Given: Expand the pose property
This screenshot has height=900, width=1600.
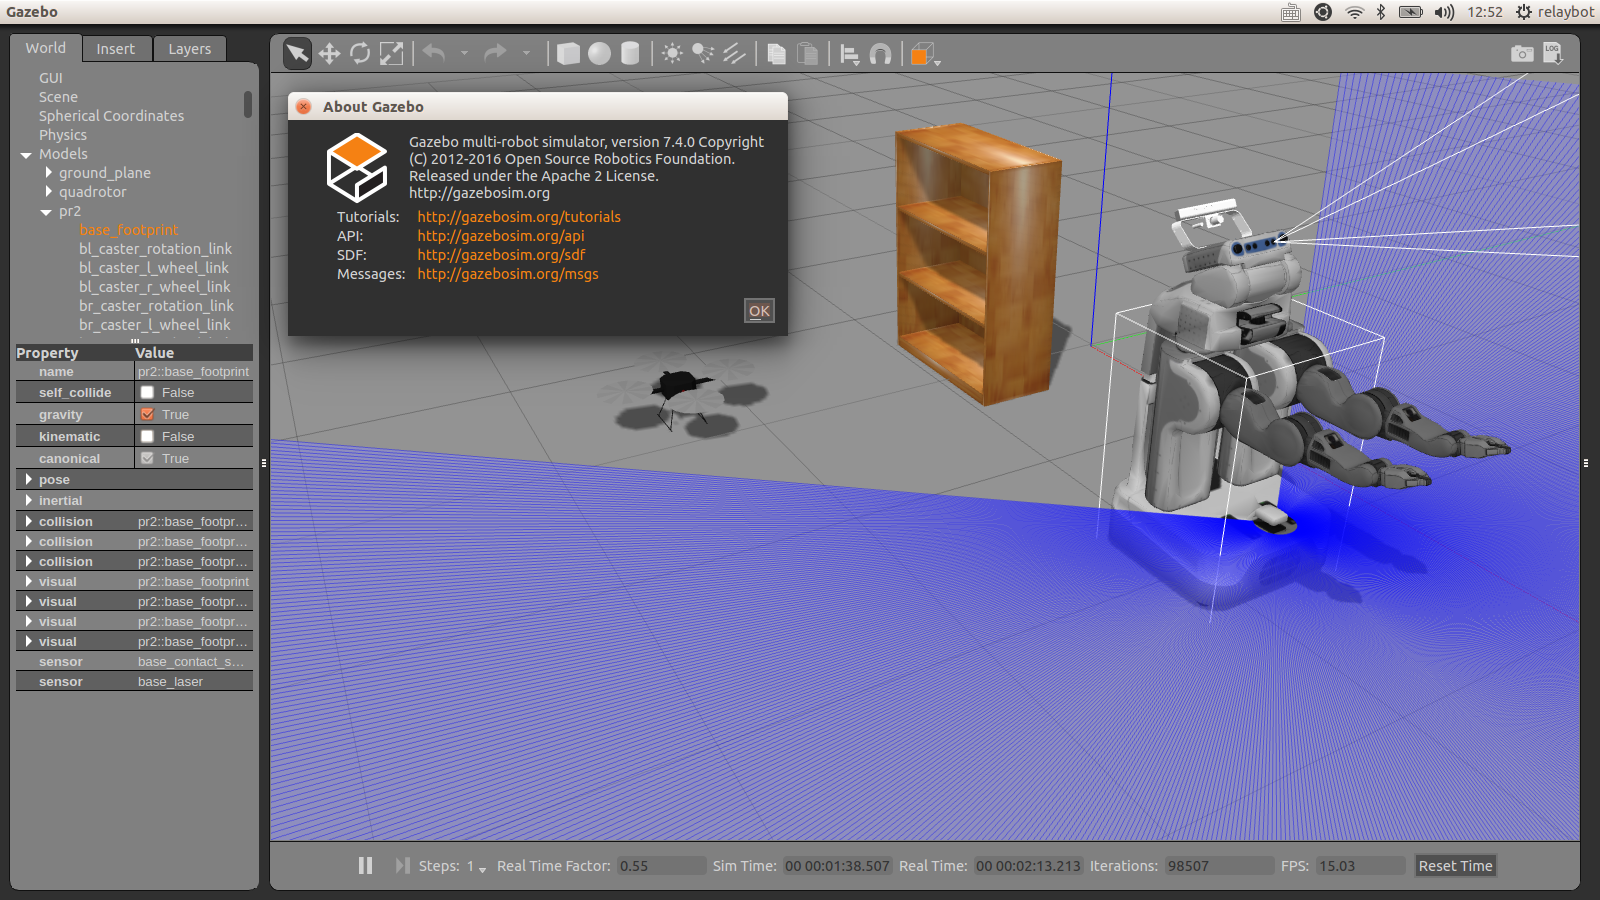Looking at the screenshot, I should (29, 480).
